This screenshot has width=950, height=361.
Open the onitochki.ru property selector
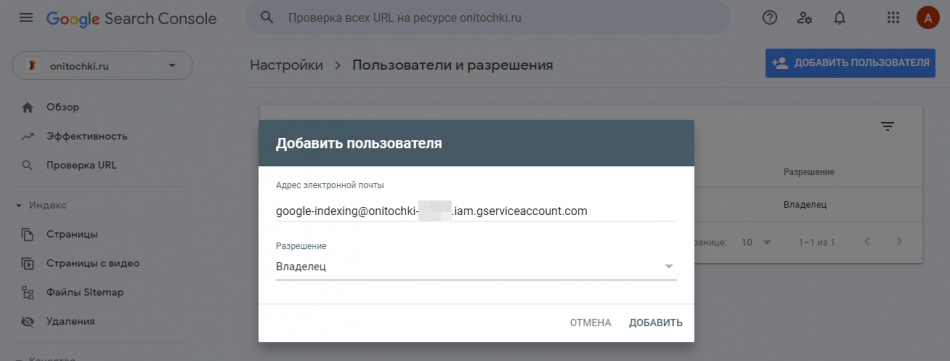coord(102,65)
